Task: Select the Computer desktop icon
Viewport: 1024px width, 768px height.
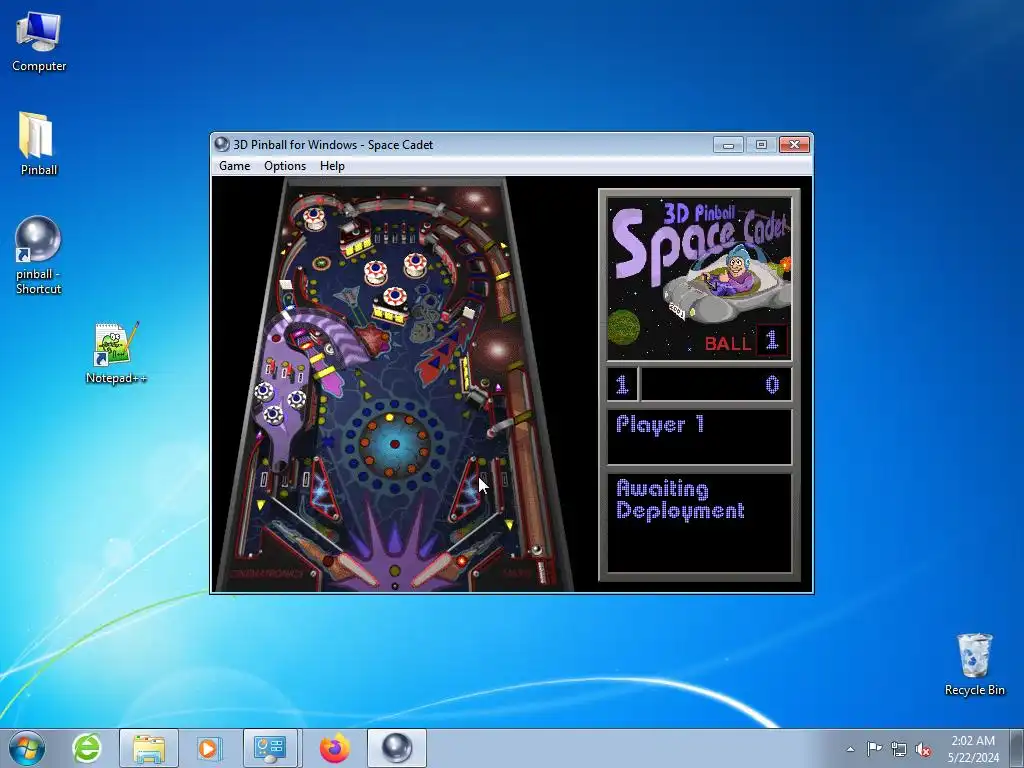Action: [39, 42]
